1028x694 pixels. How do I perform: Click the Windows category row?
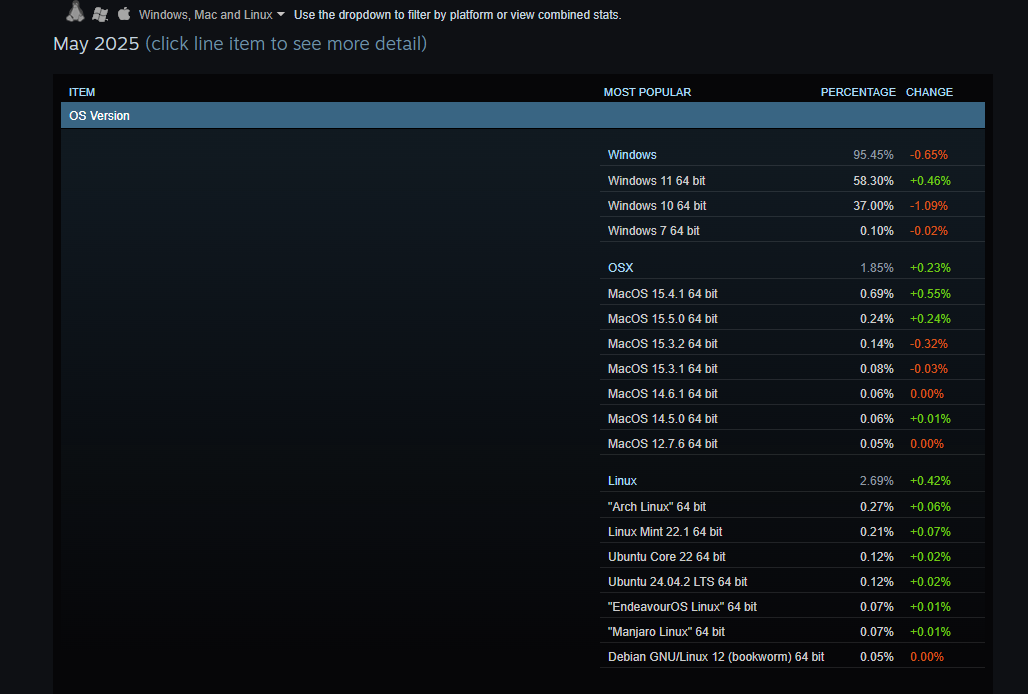click(x=792, y=155)
